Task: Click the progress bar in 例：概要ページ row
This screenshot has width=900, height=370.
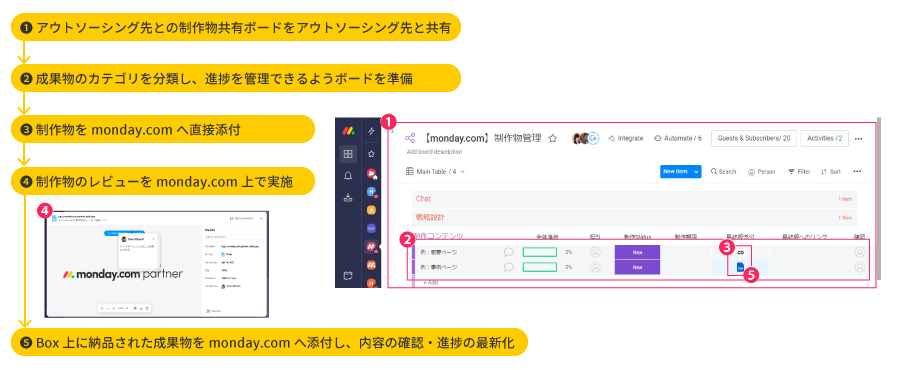Action: tap(540, 252)
